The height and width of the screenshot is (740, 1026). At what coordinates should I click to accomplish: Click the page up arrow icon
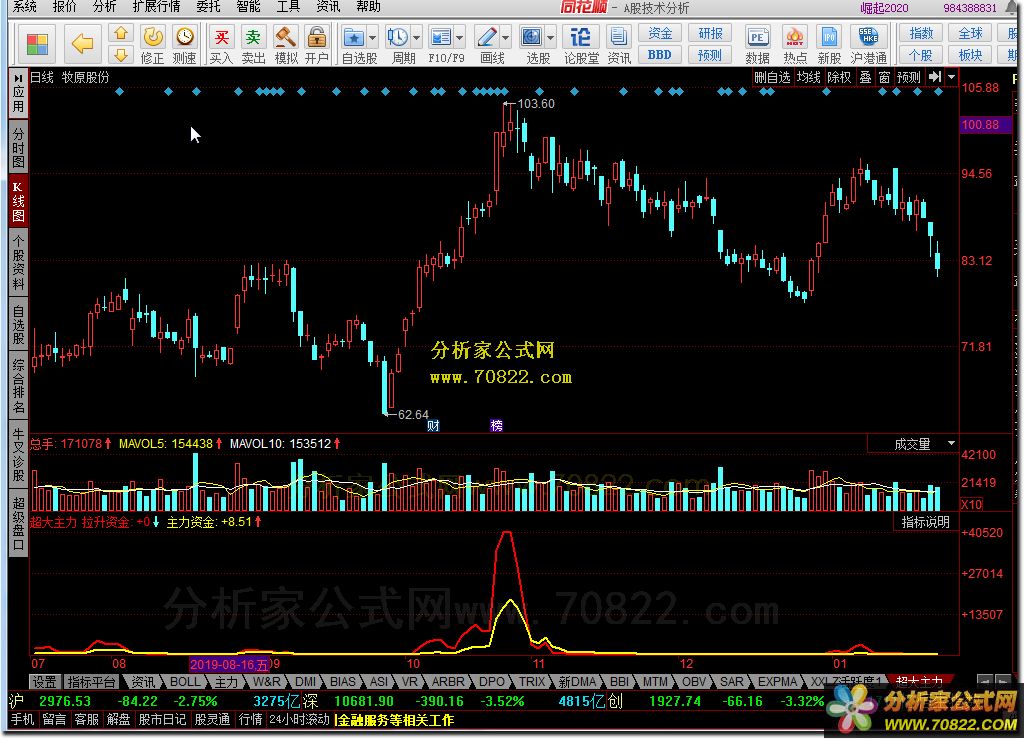pos(120,33)
